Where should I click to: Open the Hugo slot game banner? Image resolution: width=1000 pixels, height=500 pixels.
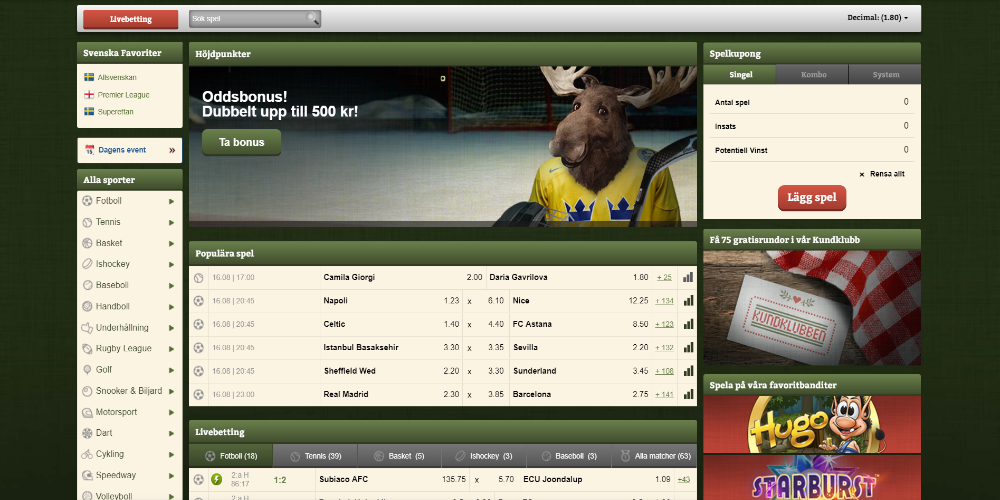(x=812, y=424)
